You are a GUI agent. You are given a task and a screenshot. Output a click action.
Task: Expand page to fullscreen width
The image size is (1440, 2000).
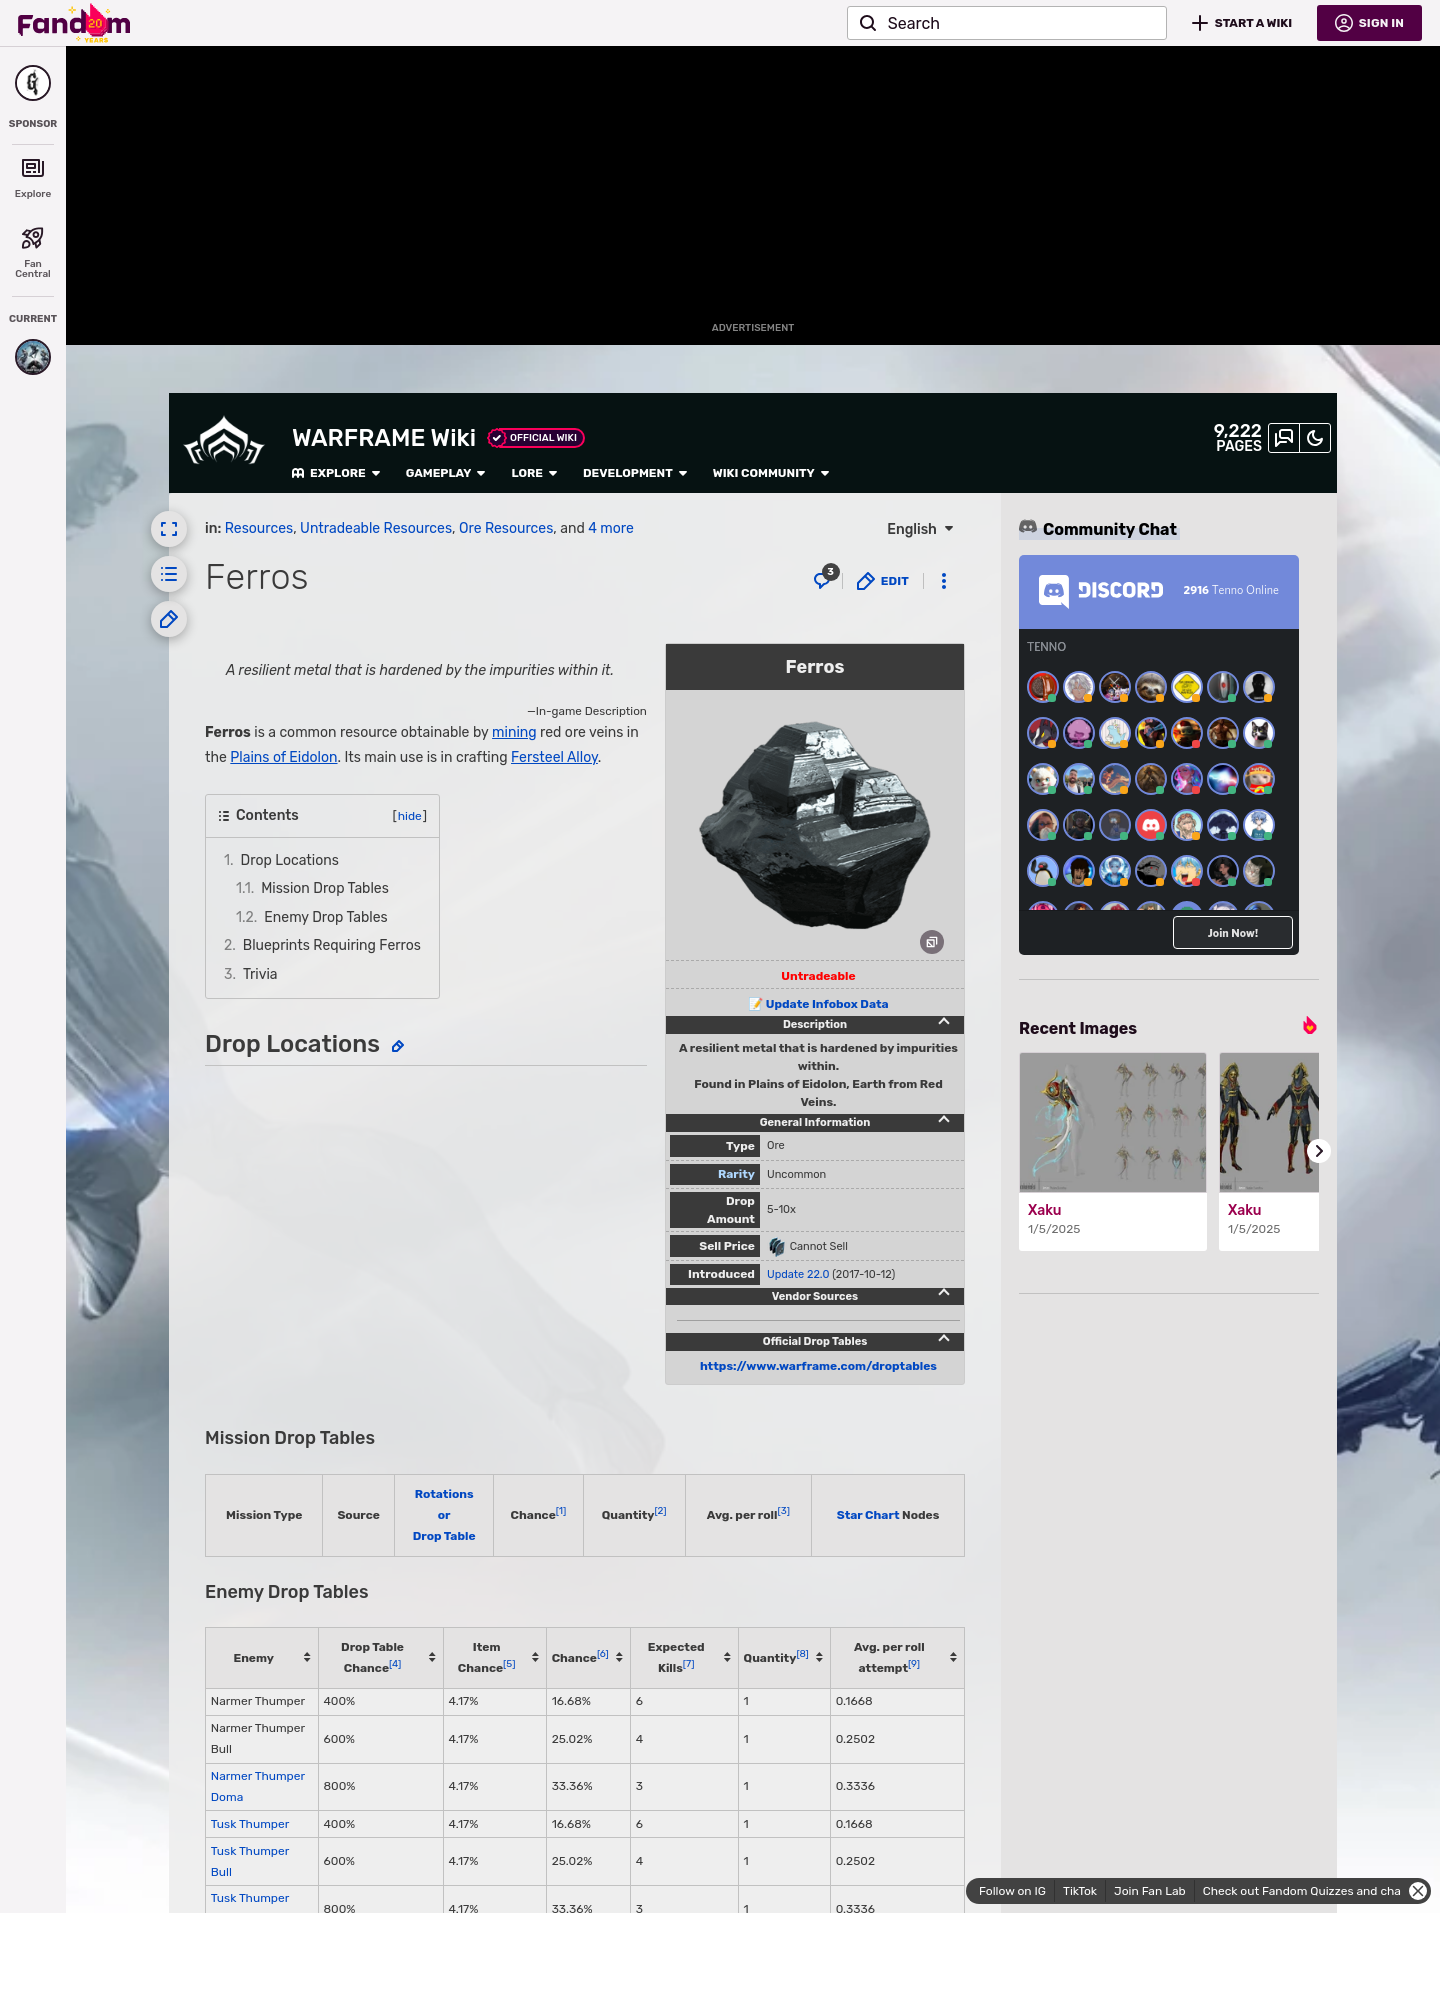pyautogui.click(x=169, y=529)
